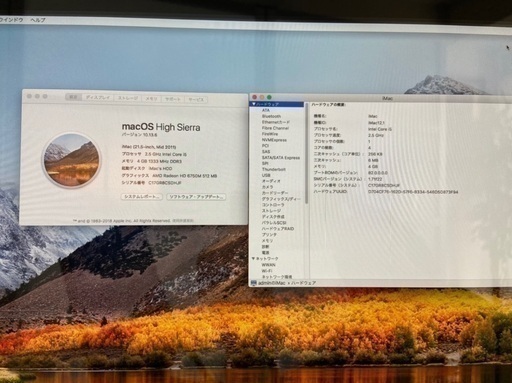Viewport: 512px width, 383px height.
Task: Select NVMExpress in the sidebar
Action: coord(274,140)
